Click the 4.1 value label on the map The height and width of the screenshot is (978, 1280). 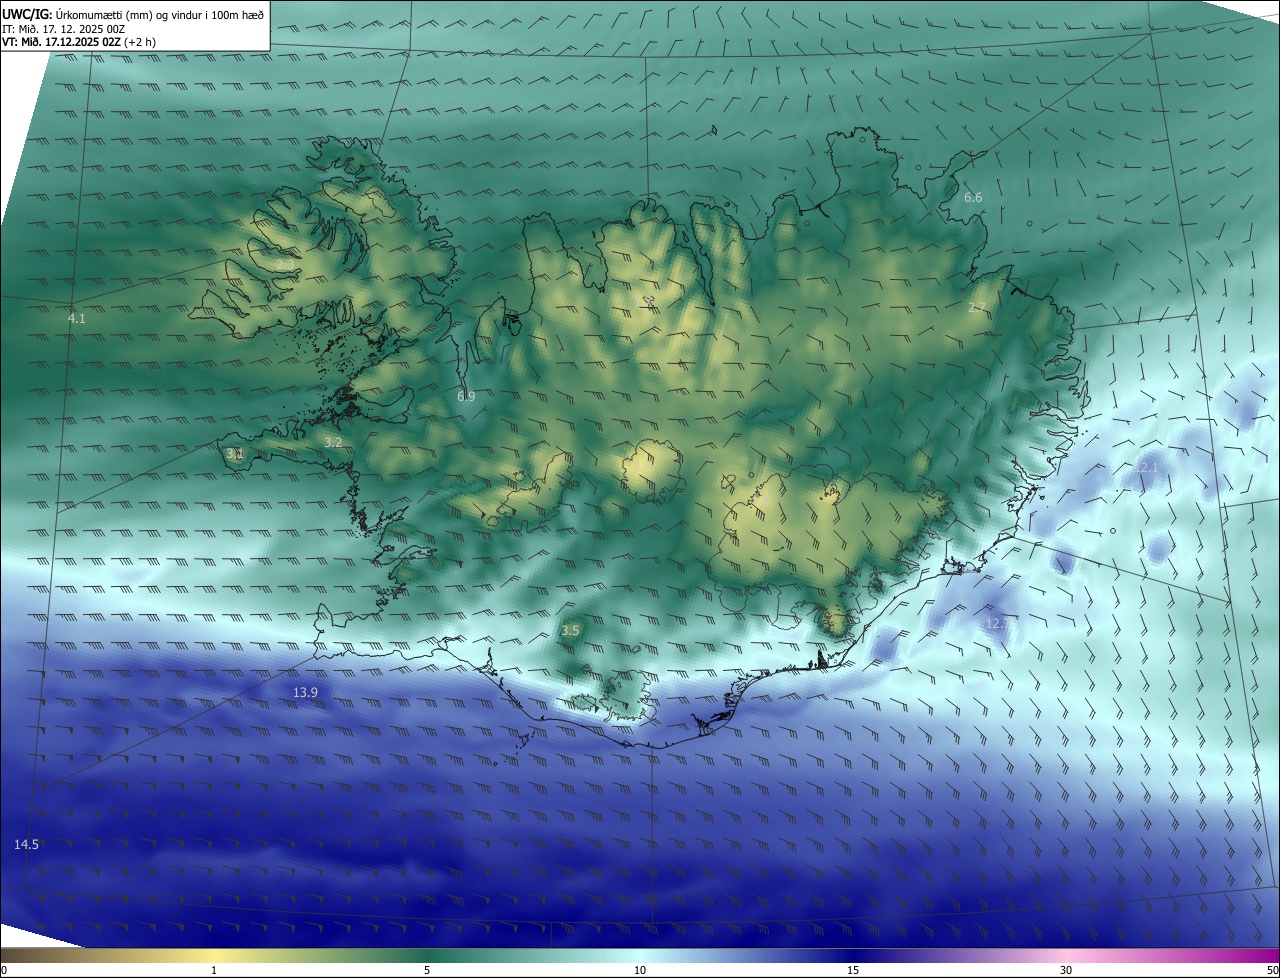[76, 319]
